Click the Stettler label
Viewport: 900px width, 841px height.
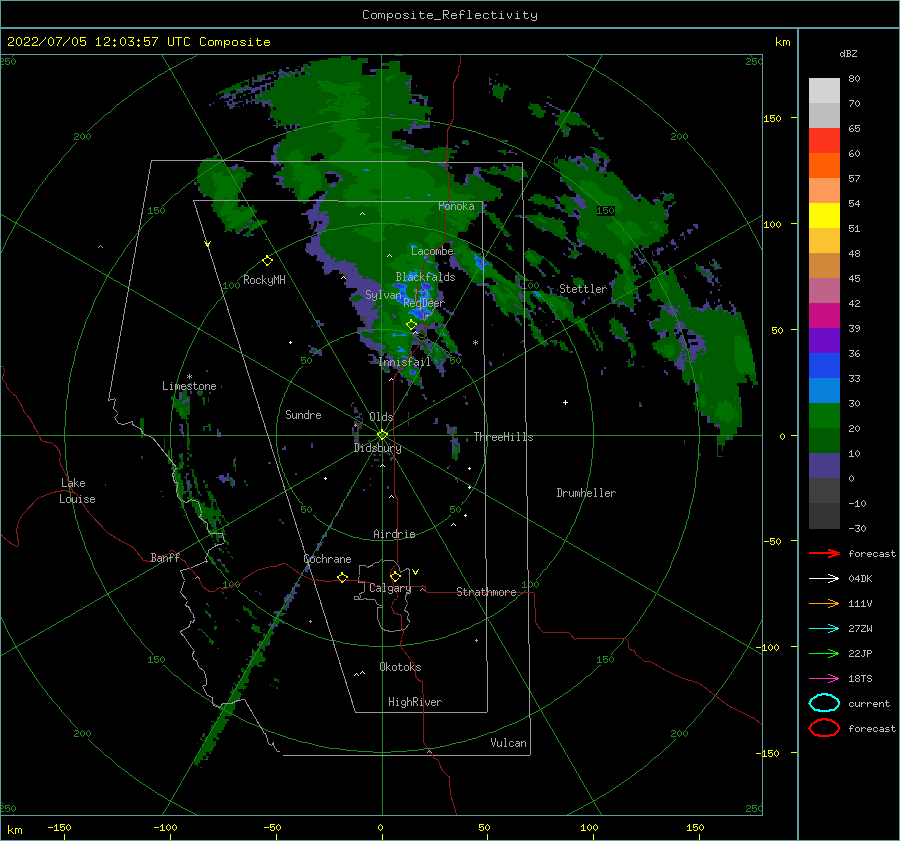pyautogui.click(x=583, y=289)
